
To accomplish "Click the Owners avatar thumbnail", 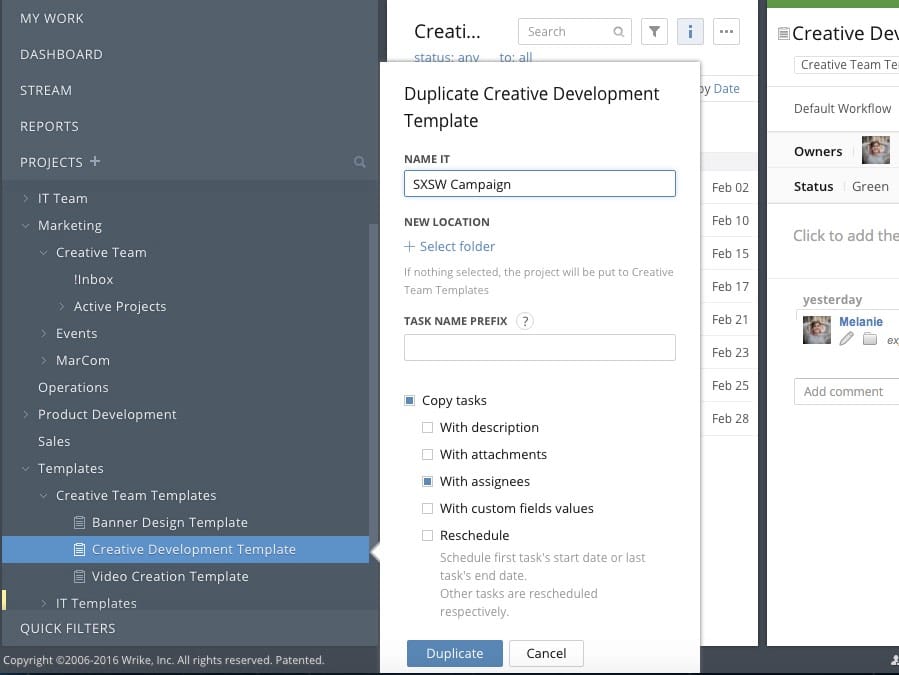I will tap(876, 151).
